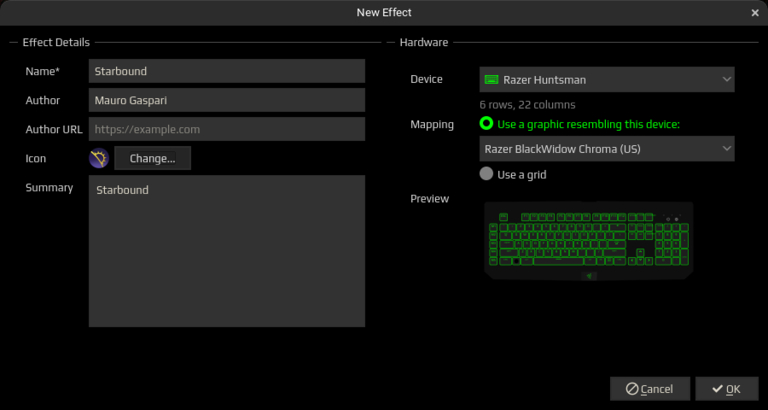768x410 pixels.
Task: Click inside the Summary text area
Action: pos(227,251)
